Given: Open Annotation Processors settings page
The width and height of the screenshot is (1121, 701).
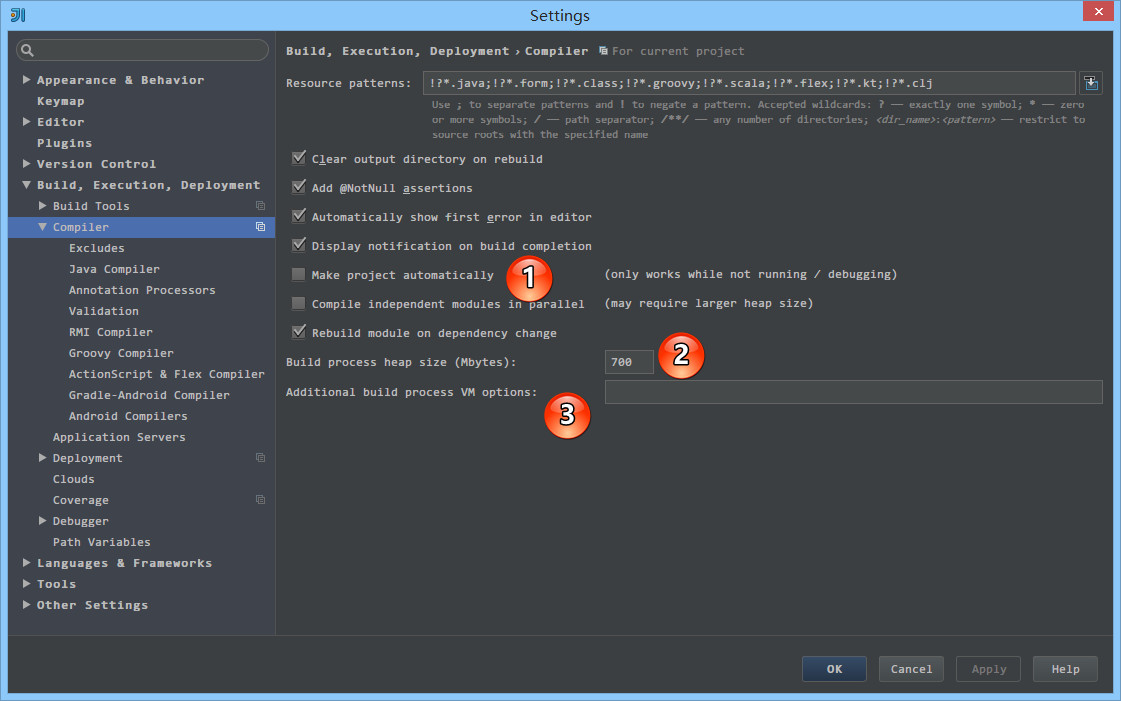Looking at the screenshot, I should [142, 290].
